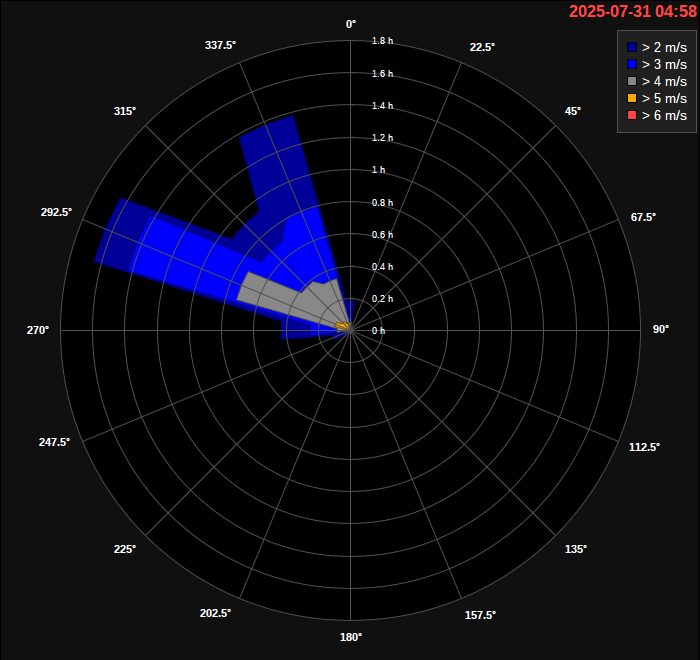
Task: Click the 202.5° direction label
Action: coord(215,613)
